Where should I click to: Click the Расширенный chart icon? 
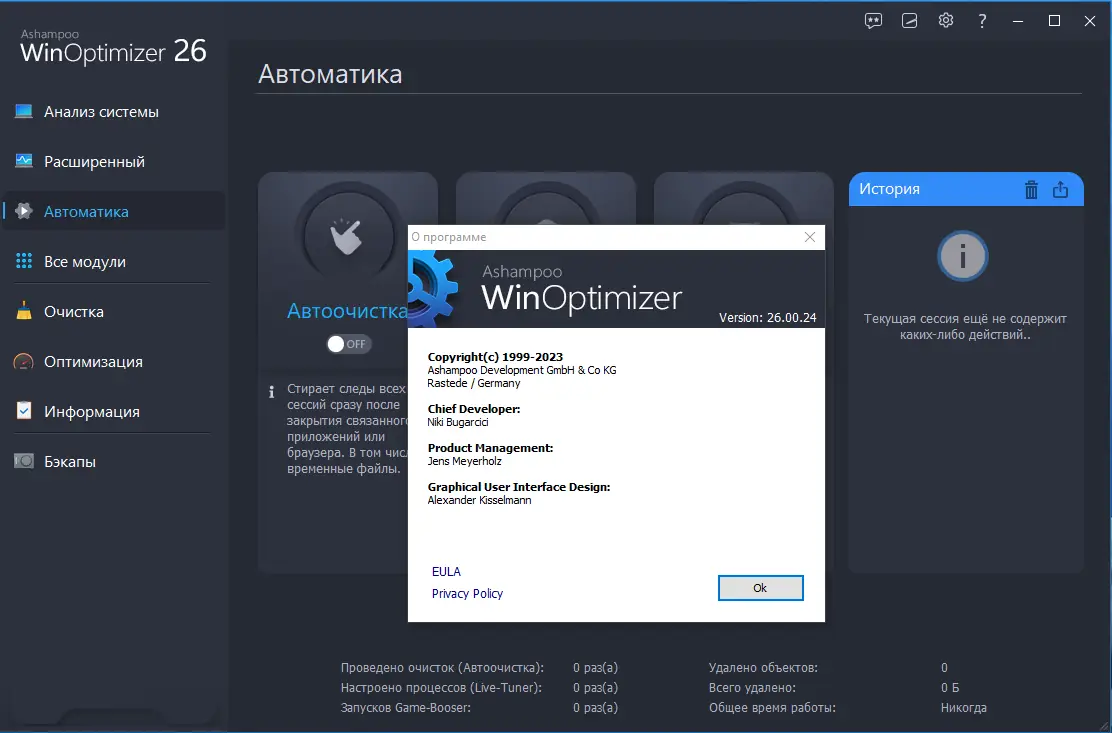point(23,161)
